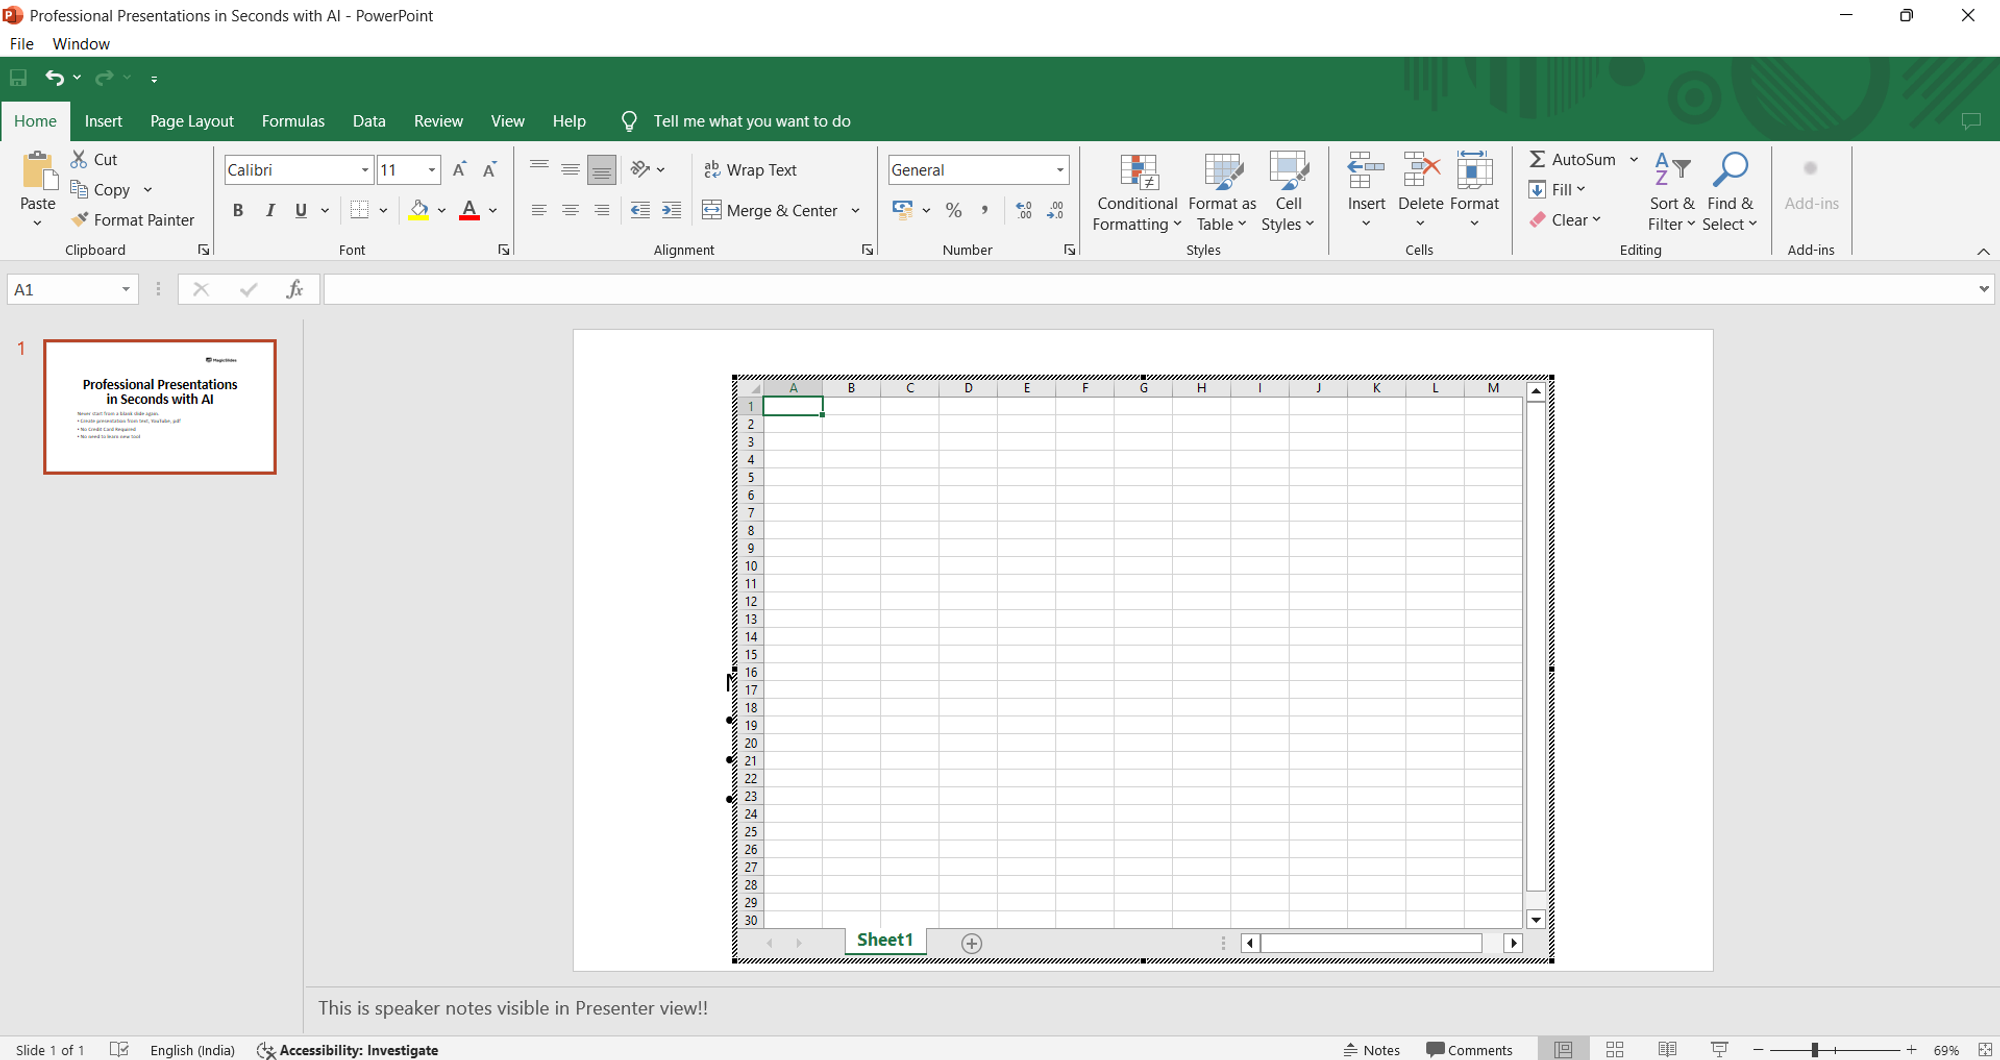
Task: Expand Merge & Center dropdown arrow
Action: click(x=856, y=210)
